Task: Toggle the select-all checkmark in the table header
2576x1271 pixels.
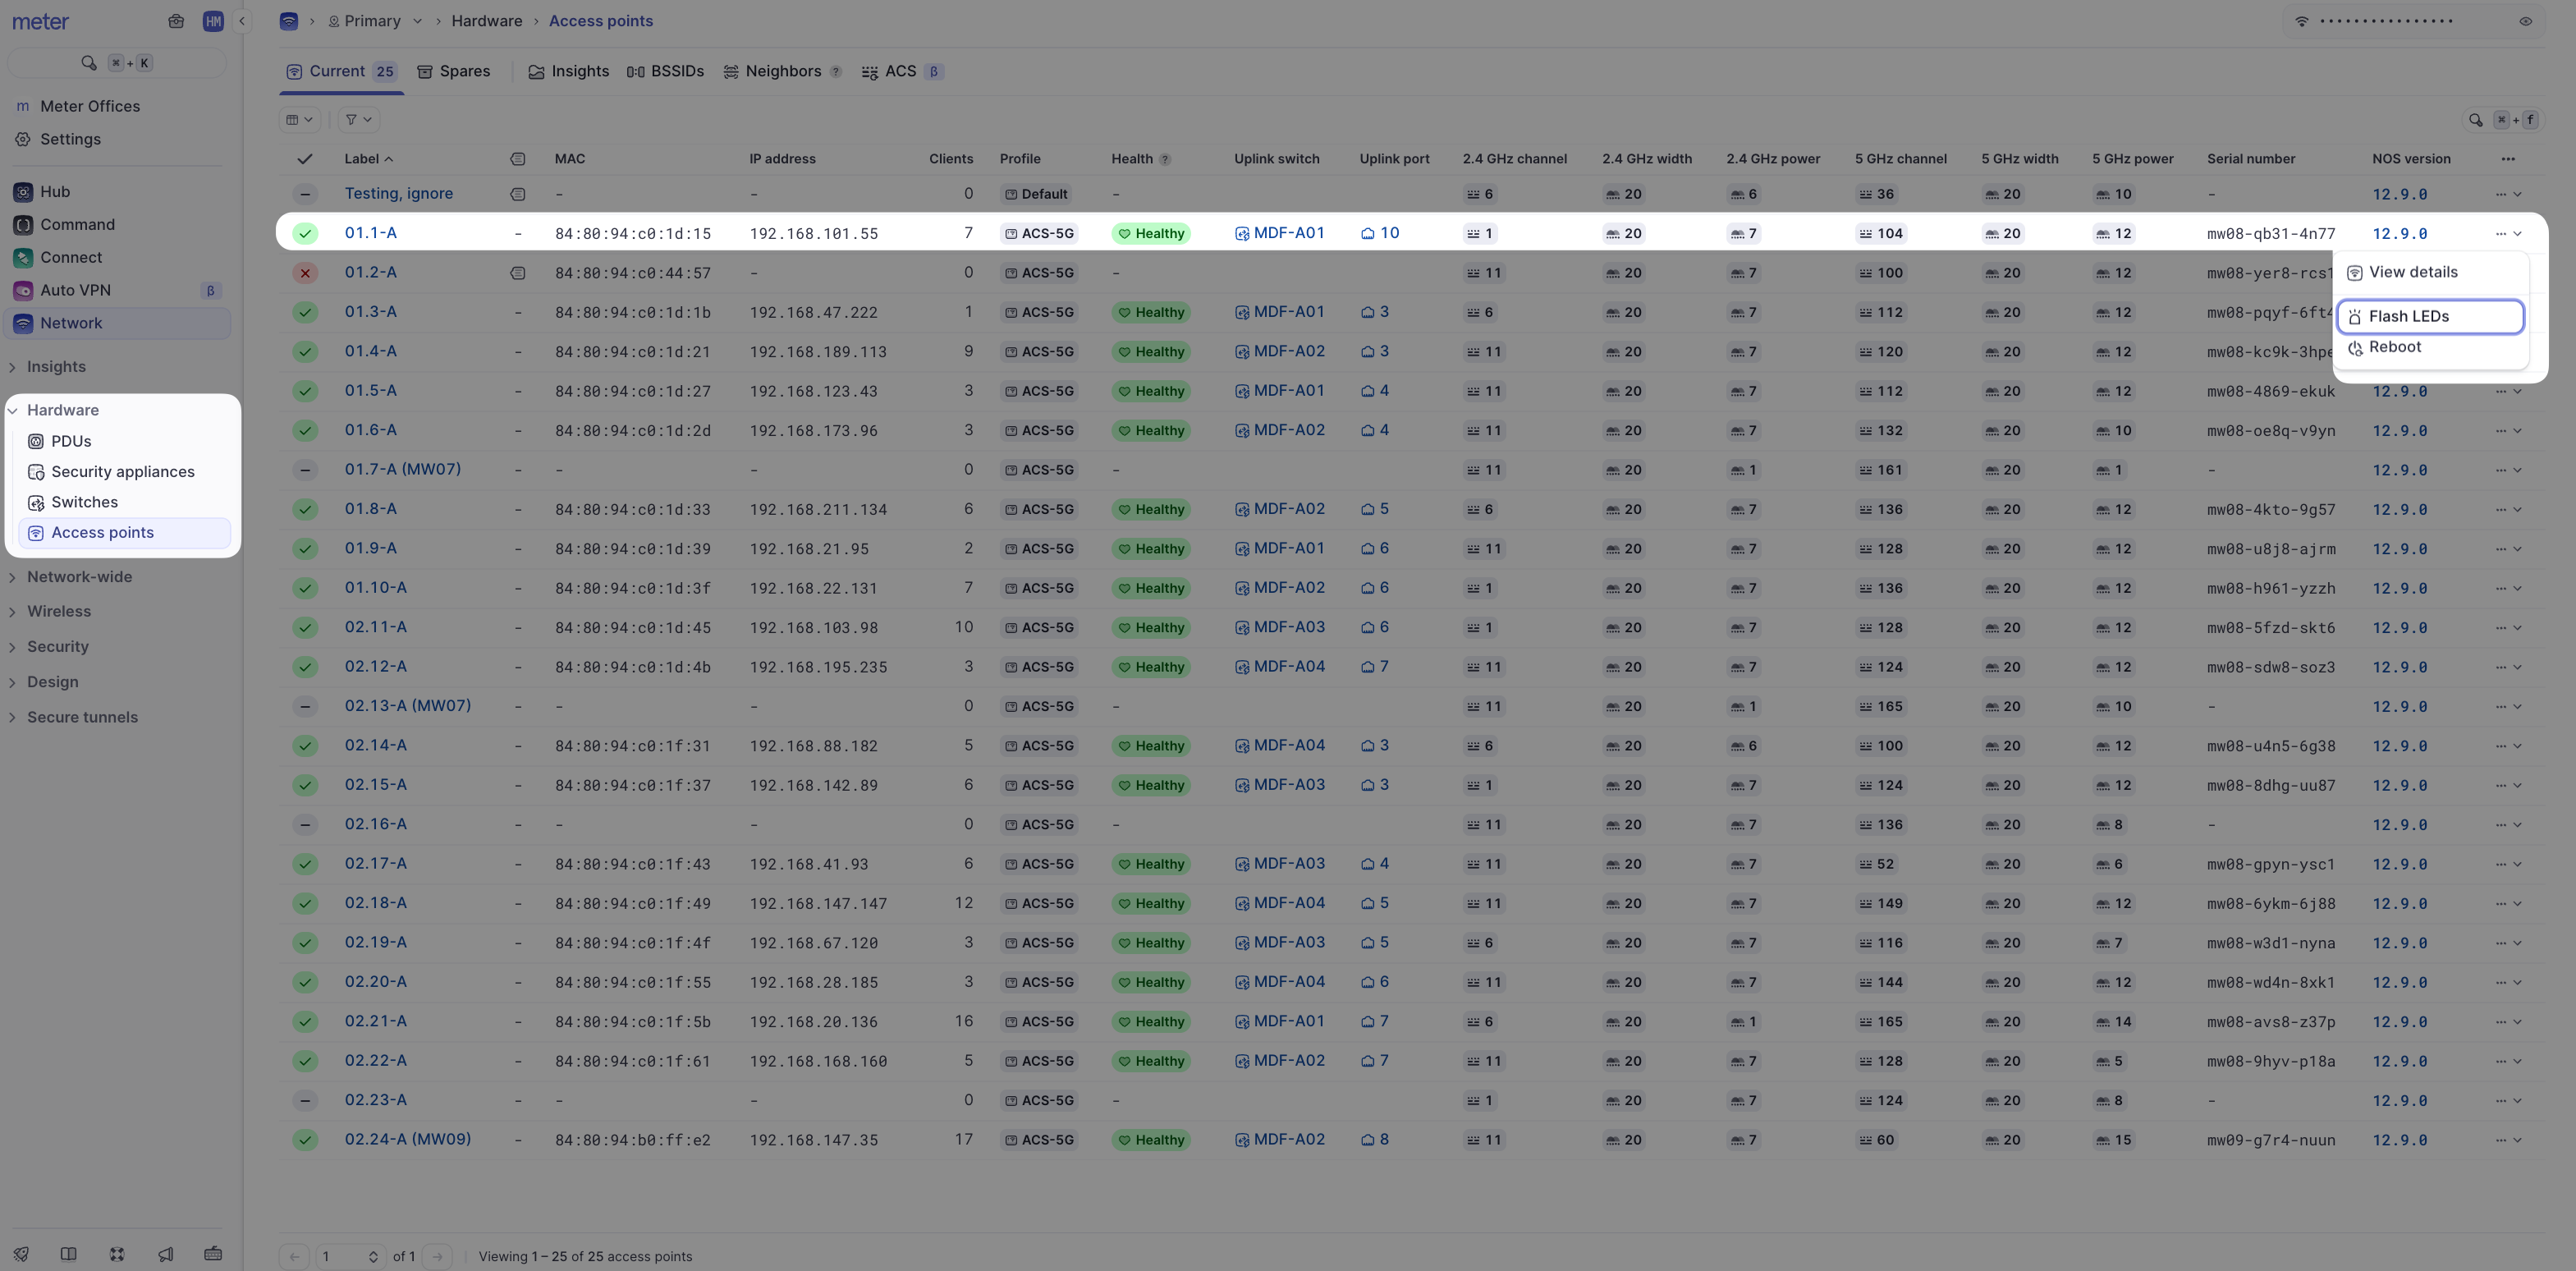Action: click(x=305, y=158)
